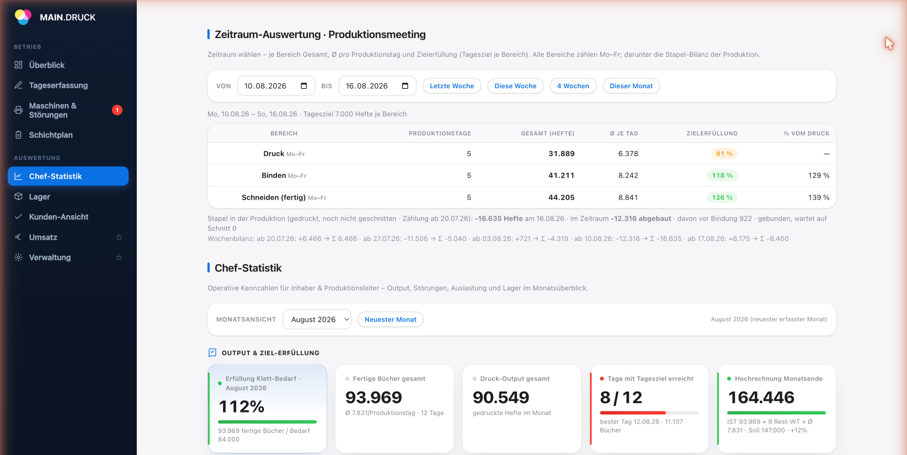Viewport: 907px width, 455px height.
Task: Open the Fertige Bücher gesamt card
Action: point(394,409)
